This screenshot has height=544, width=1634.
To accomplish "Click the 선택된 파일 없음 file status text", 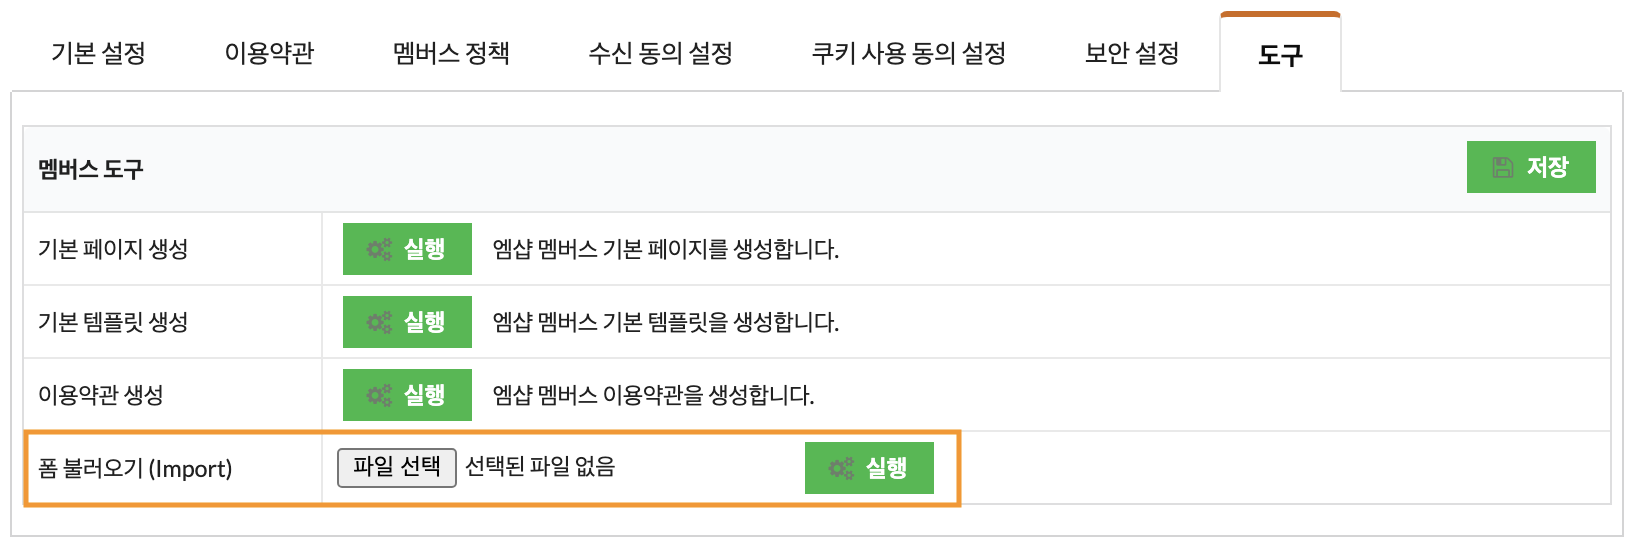I will click(x=540, y=467).
